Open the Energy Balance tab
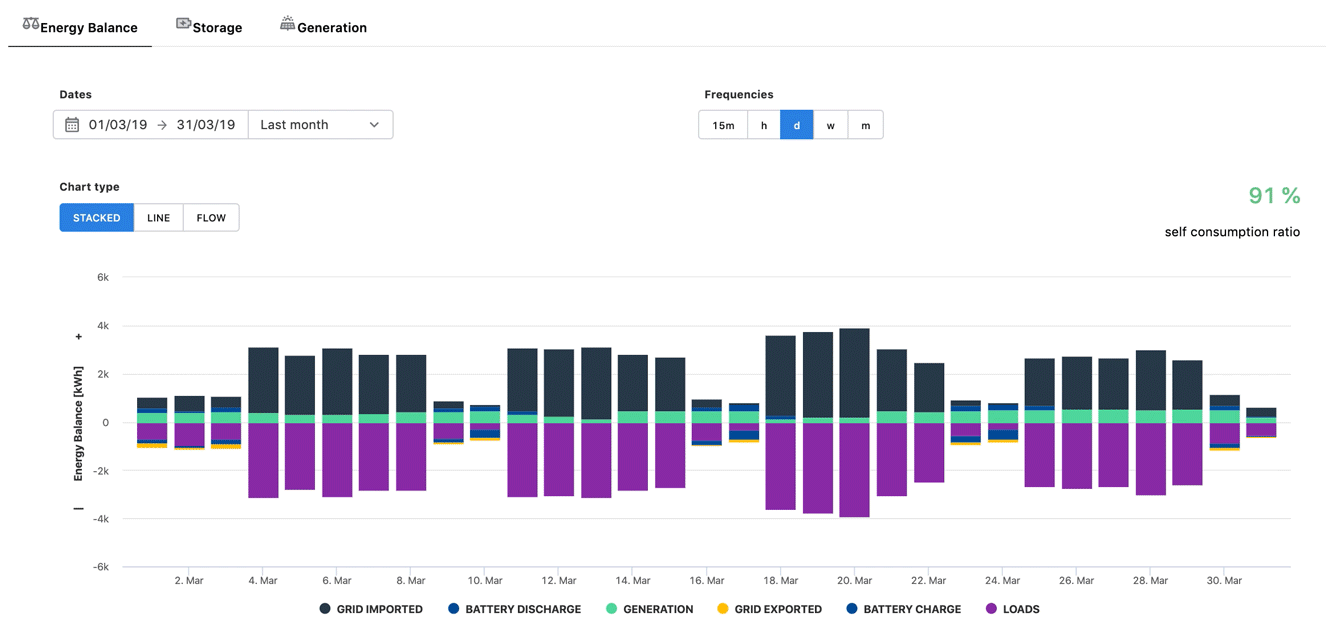Image resolution: width=1326 pixels, height=643 pixels. click(80, 27)
